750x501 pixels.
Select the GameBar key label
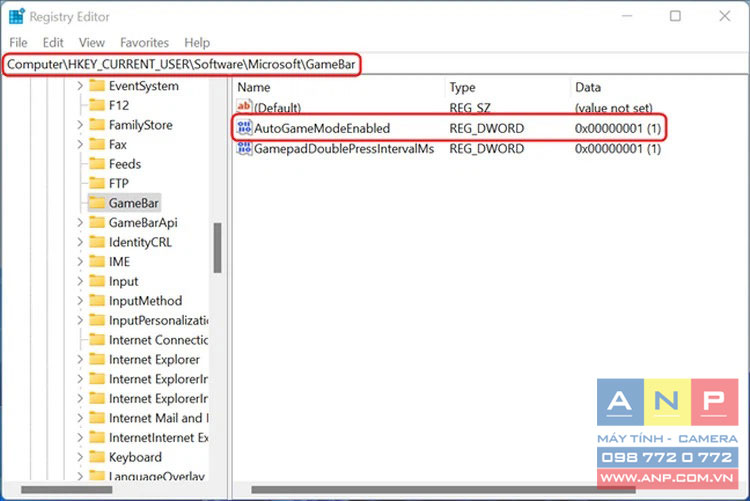133,203
